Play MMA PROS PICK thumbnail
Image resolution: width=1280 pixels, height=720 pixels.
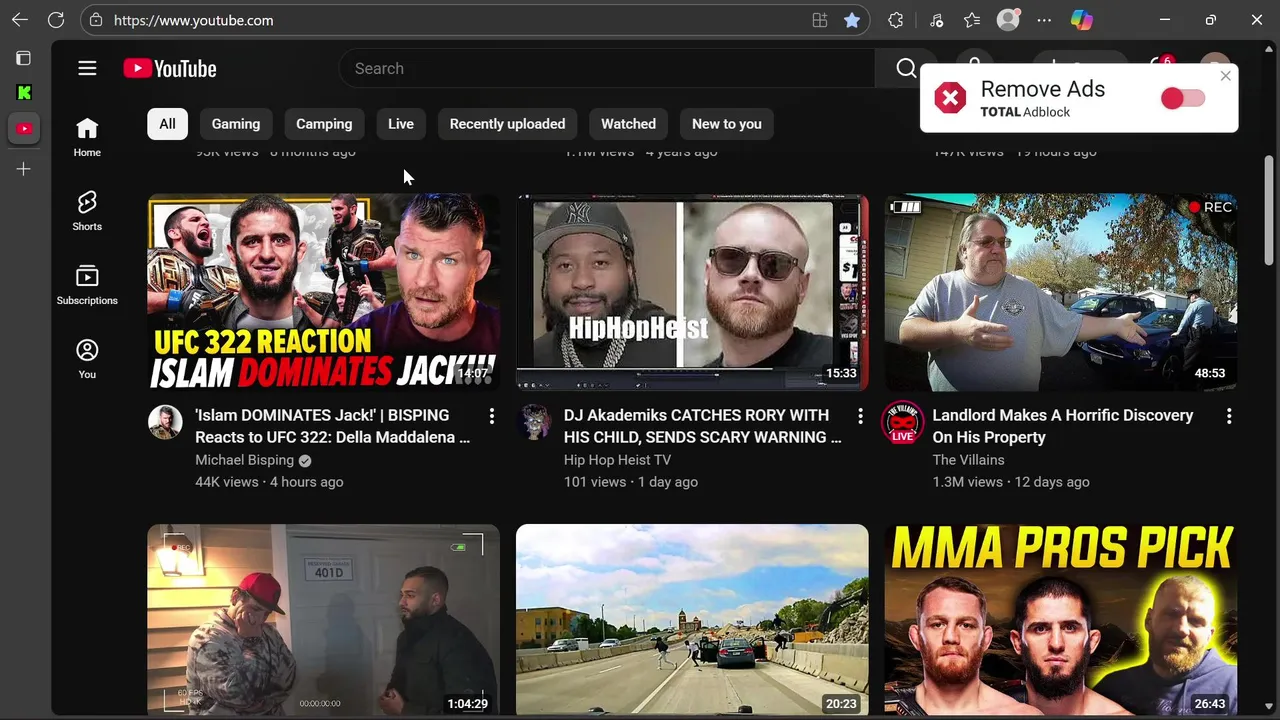pos(1060,619)
